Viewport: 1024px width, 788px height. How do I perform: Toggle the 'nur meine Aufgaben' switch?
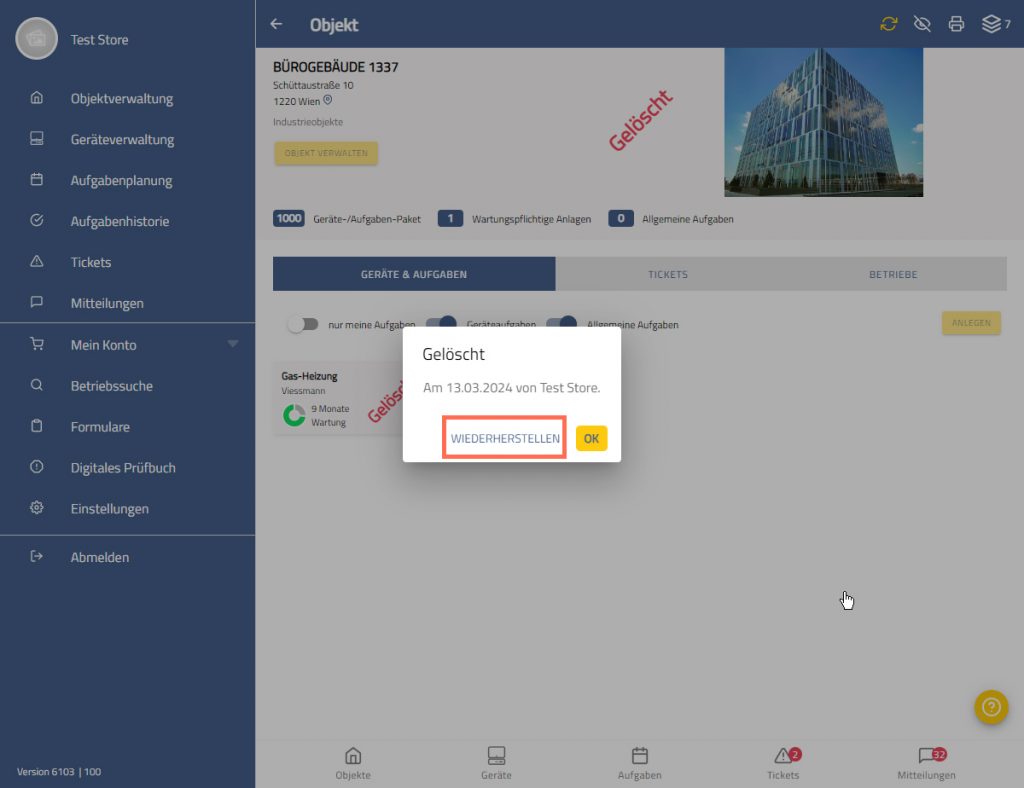[x=302, y=324]
